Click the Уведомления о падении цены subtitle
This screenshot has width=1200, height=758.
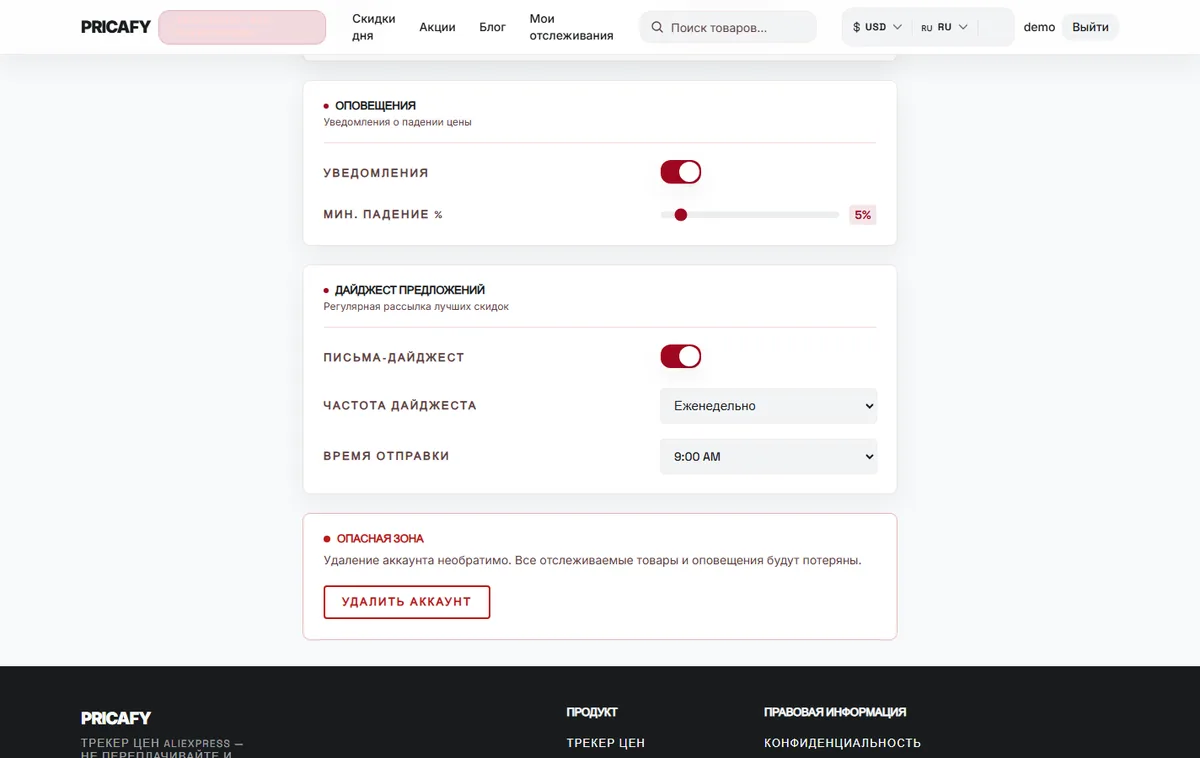pyautogui.click(x=397, y=122)
